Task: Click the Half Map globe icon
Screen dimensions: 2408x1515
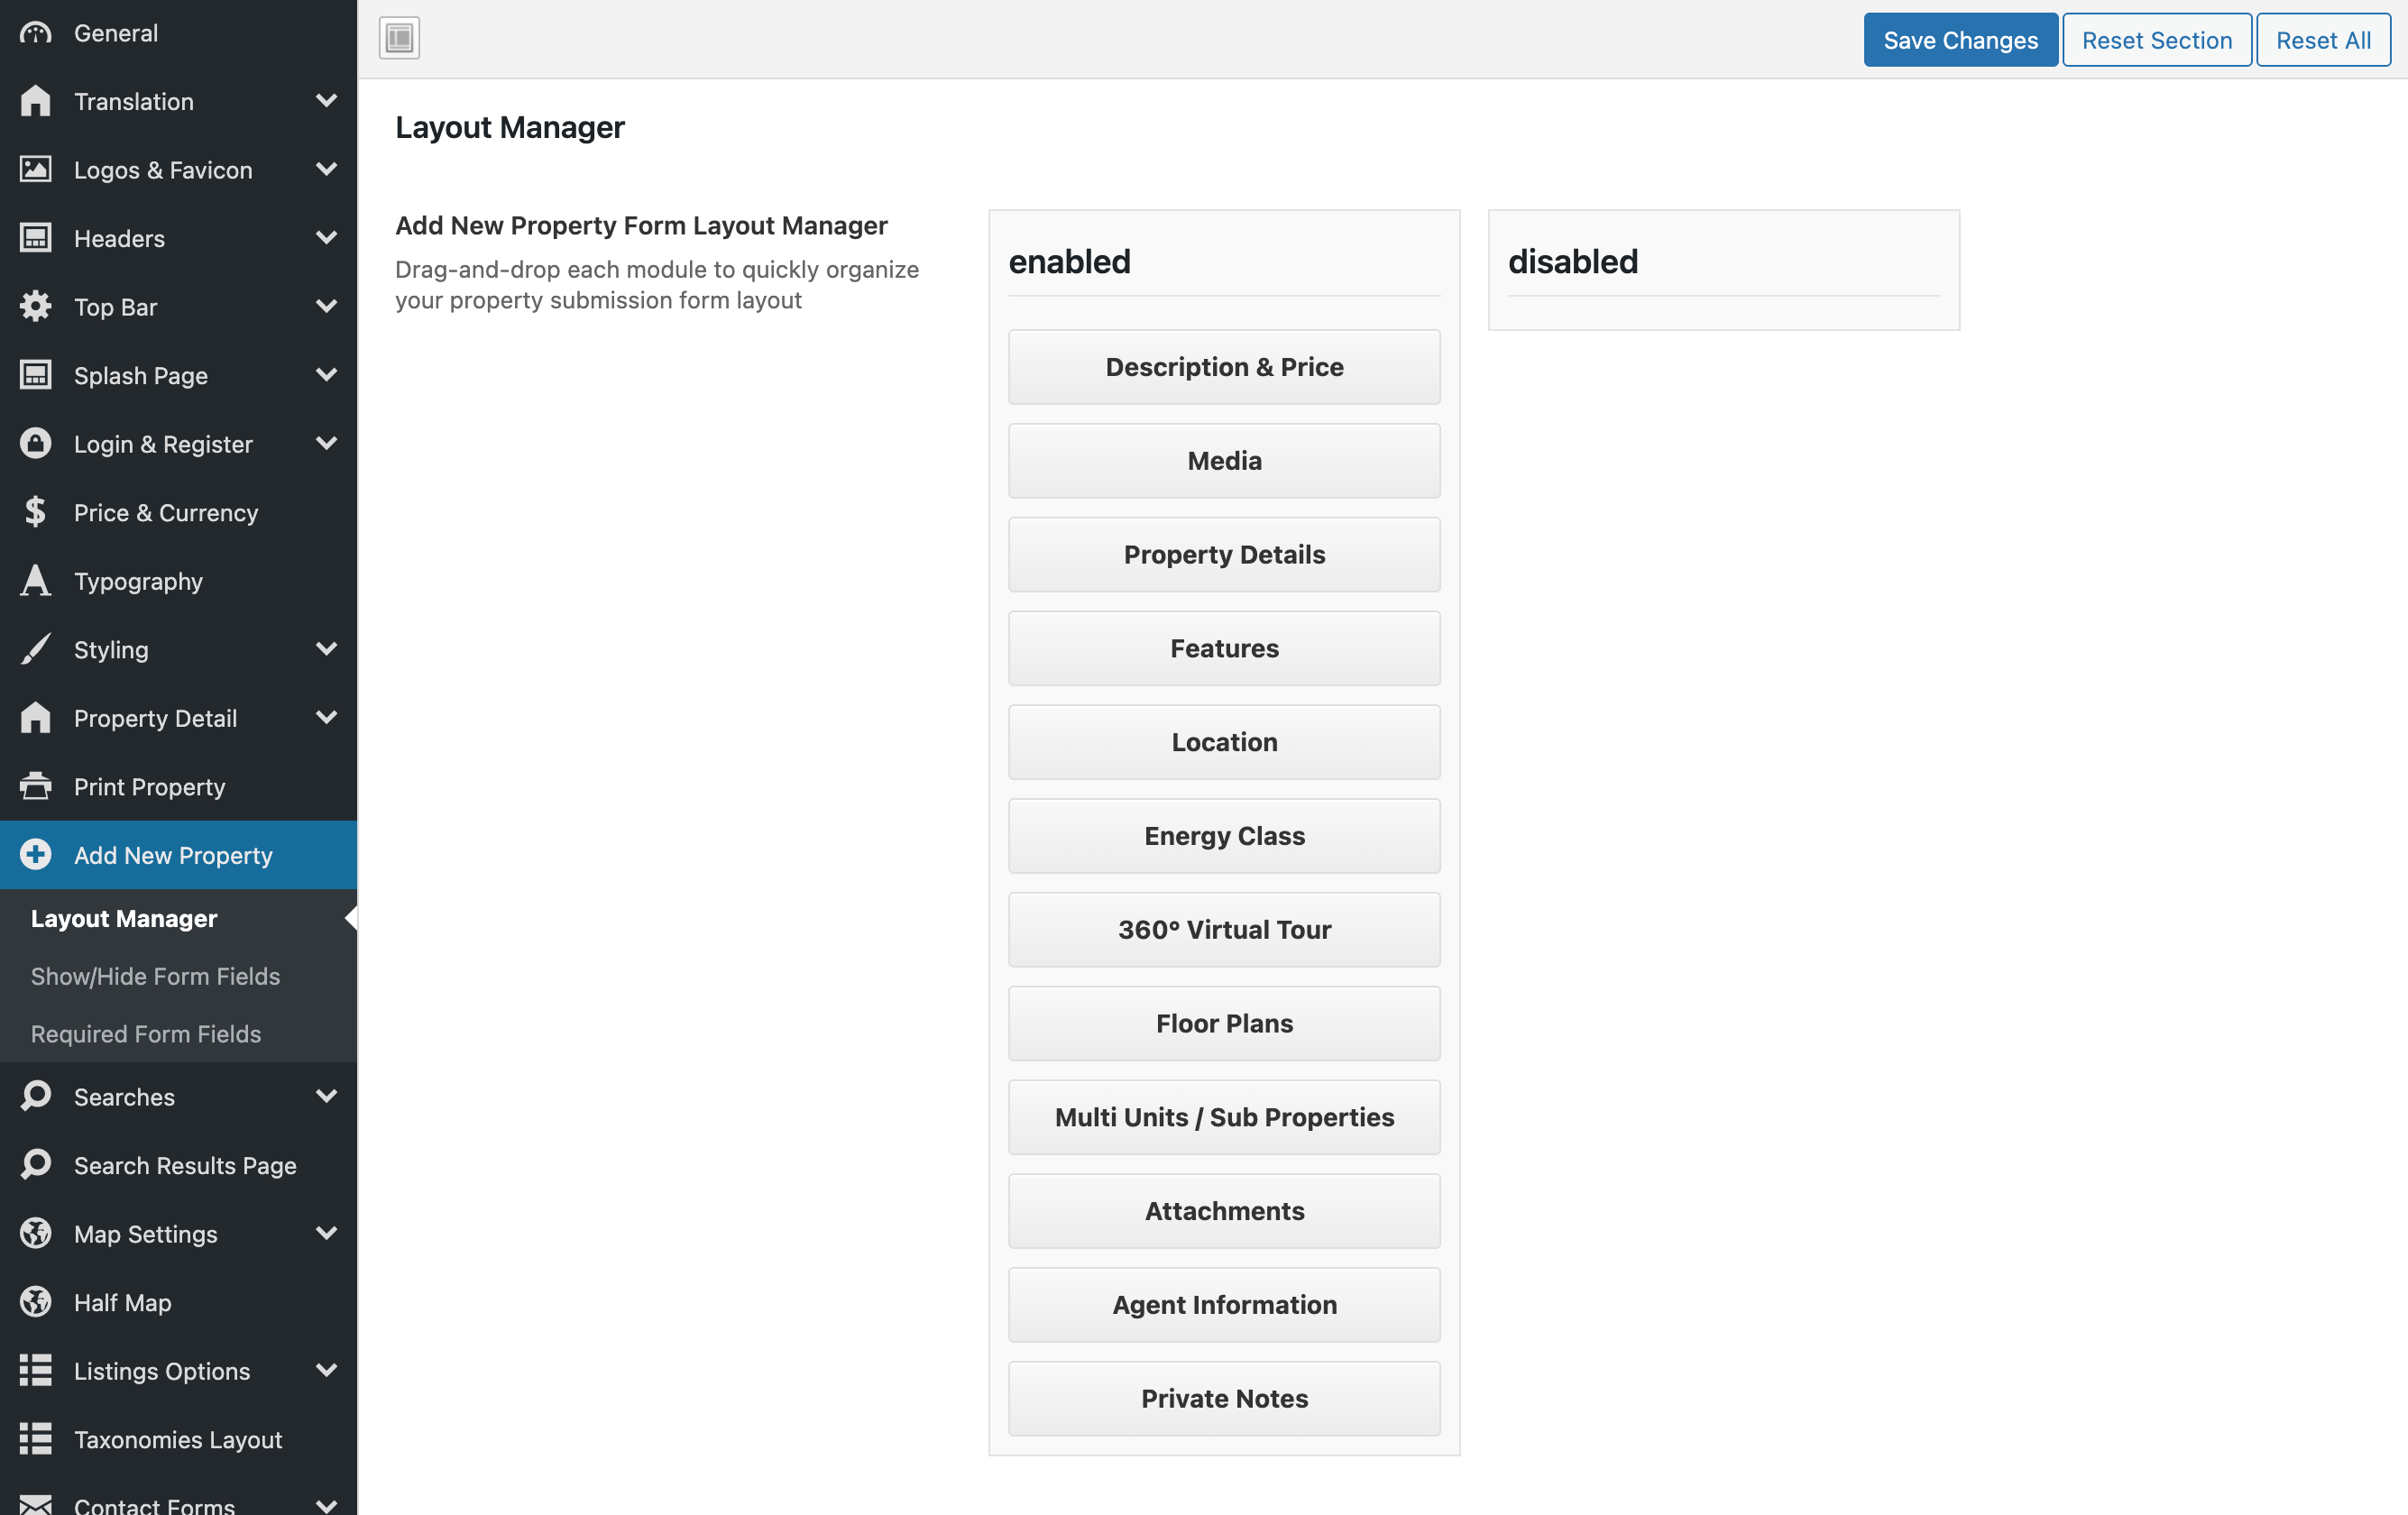Action: pyautogui.click(x=36, y=1302)
